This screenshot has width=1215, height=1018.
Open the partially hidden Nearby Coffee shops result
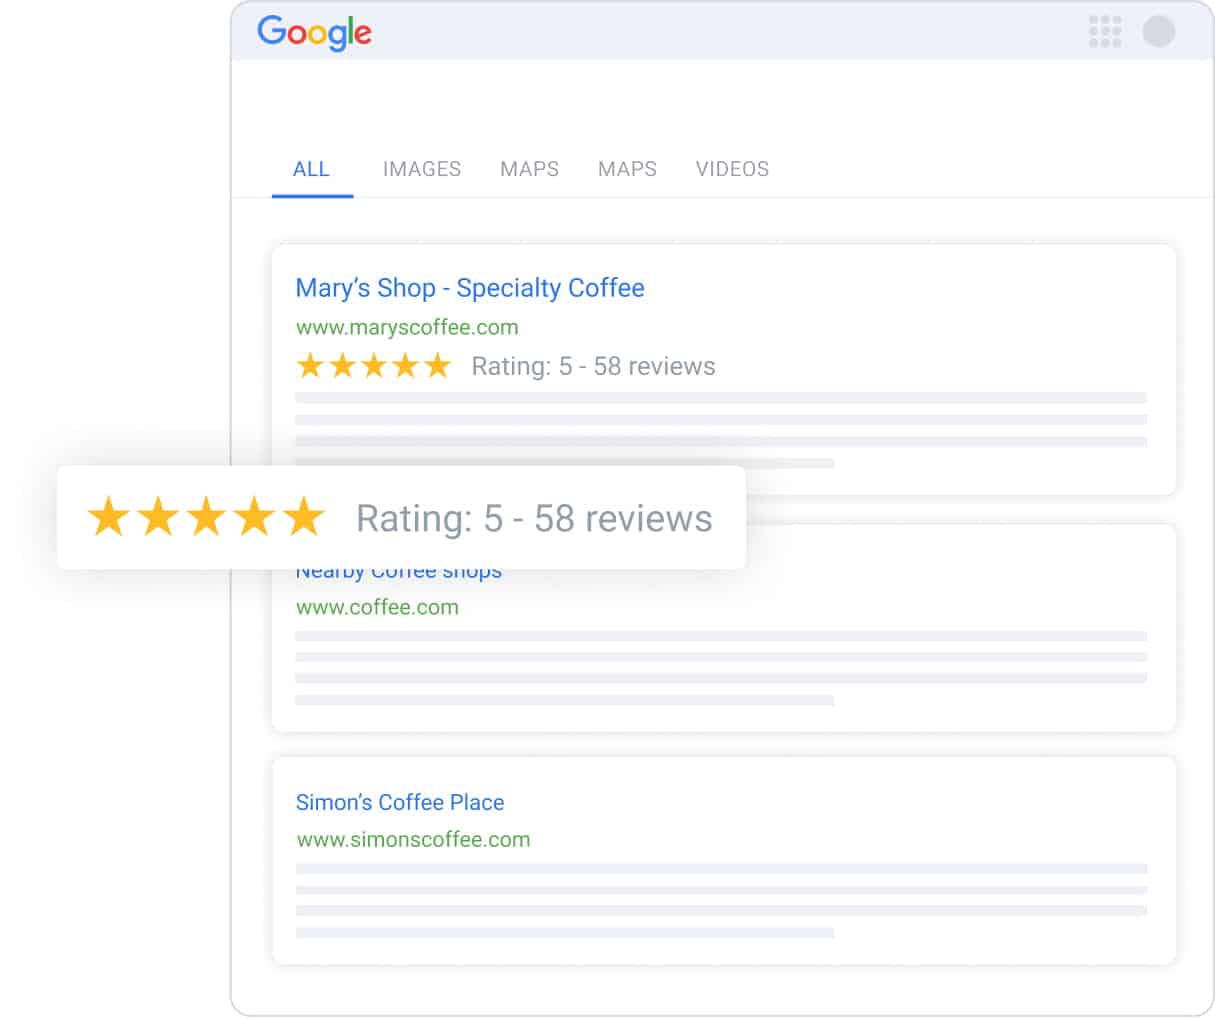coord(399,573)
